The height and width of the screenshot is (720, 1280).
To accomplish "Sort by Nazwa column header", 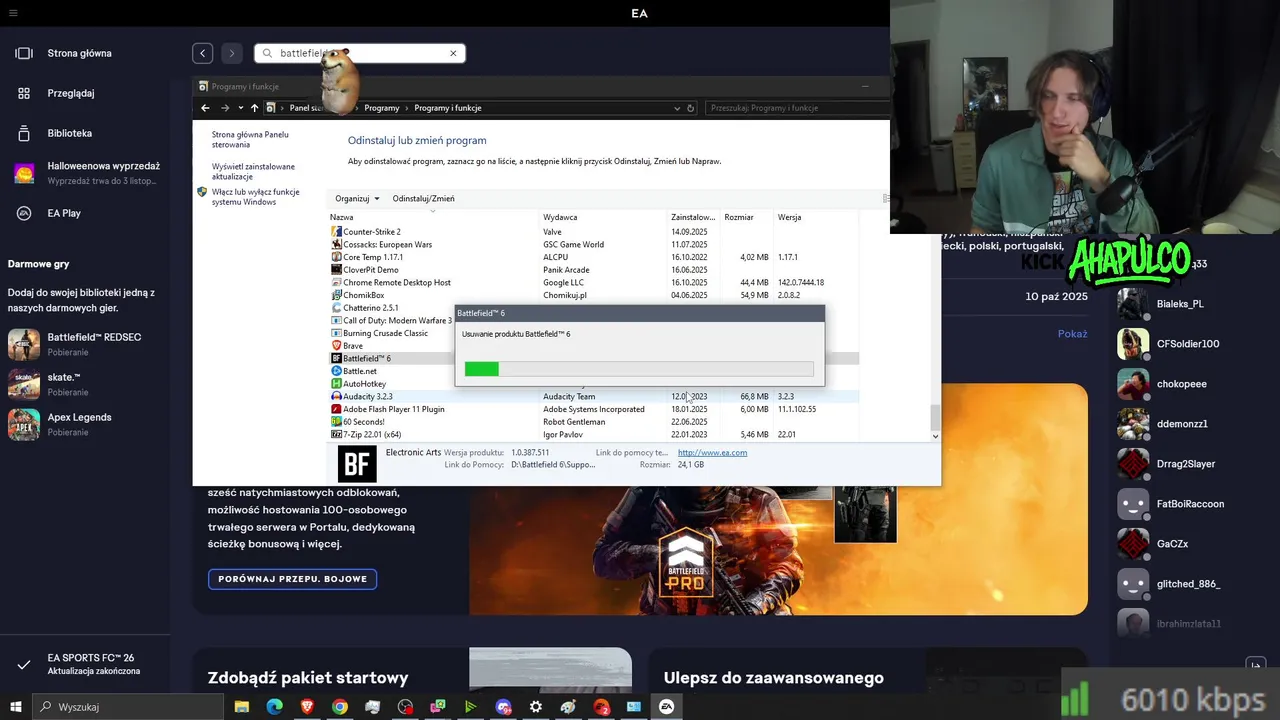I will pos(434,217).
